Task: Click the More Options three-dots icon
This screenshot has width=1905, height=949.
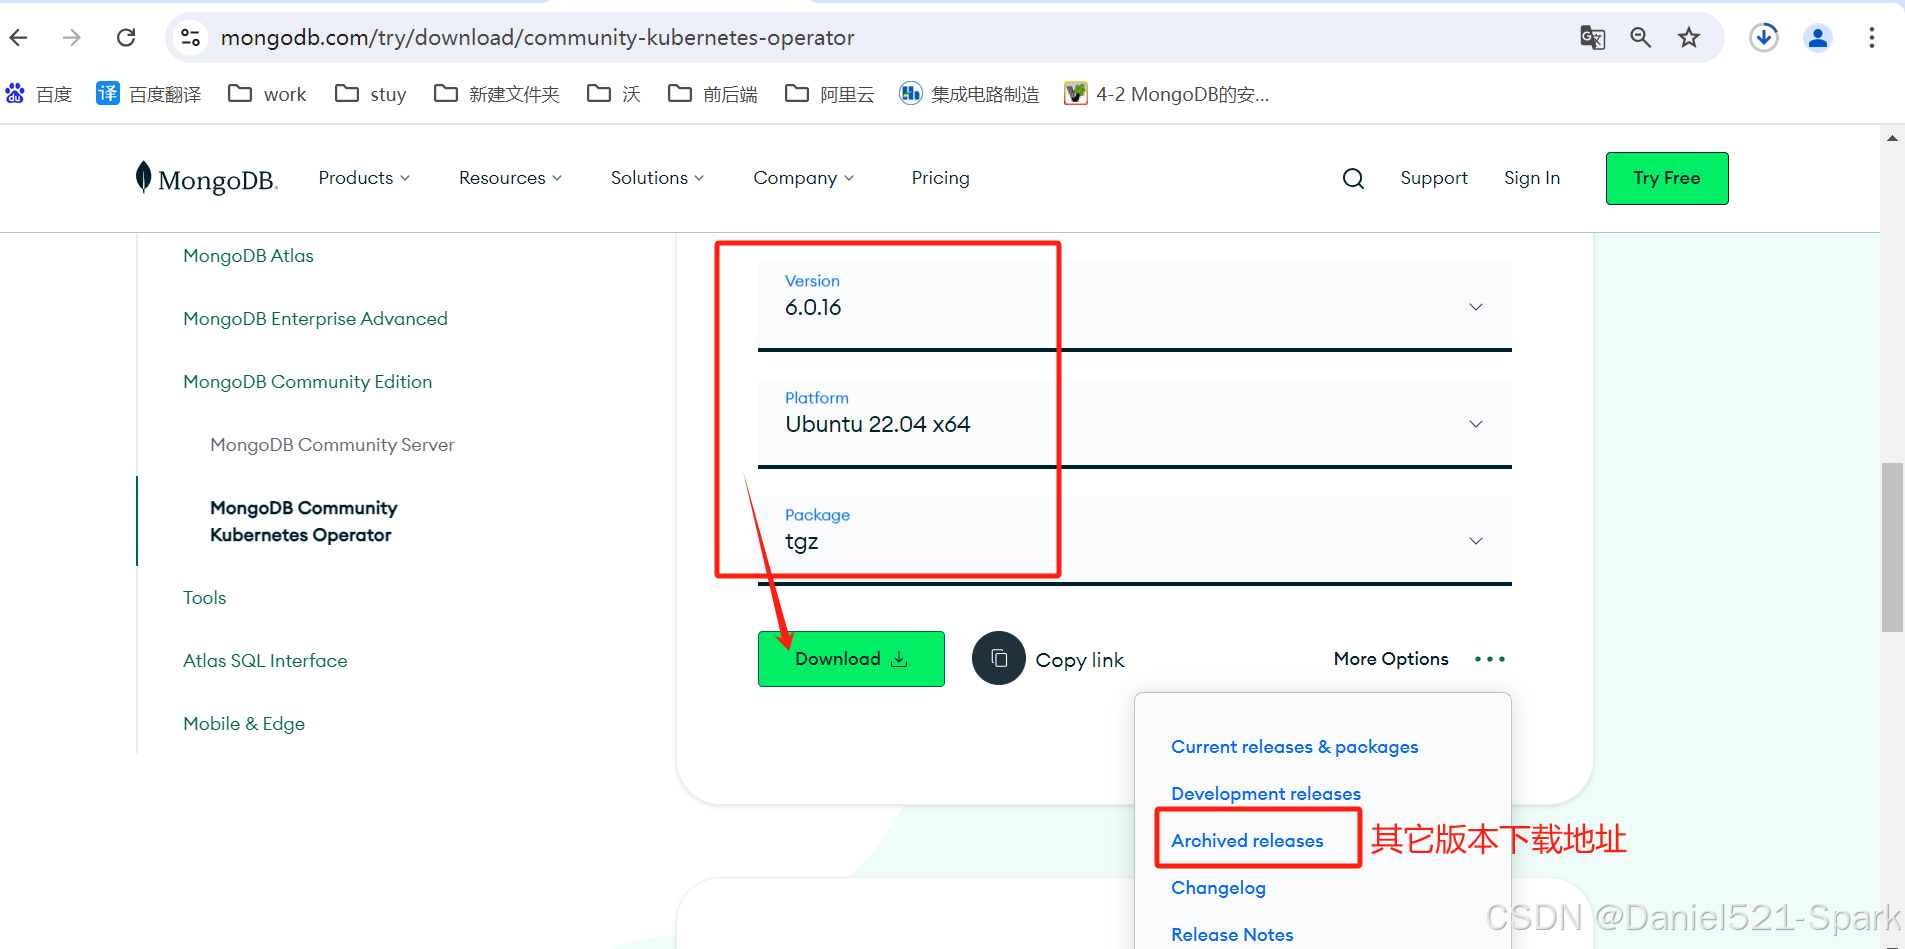Action: [1489, 659]
